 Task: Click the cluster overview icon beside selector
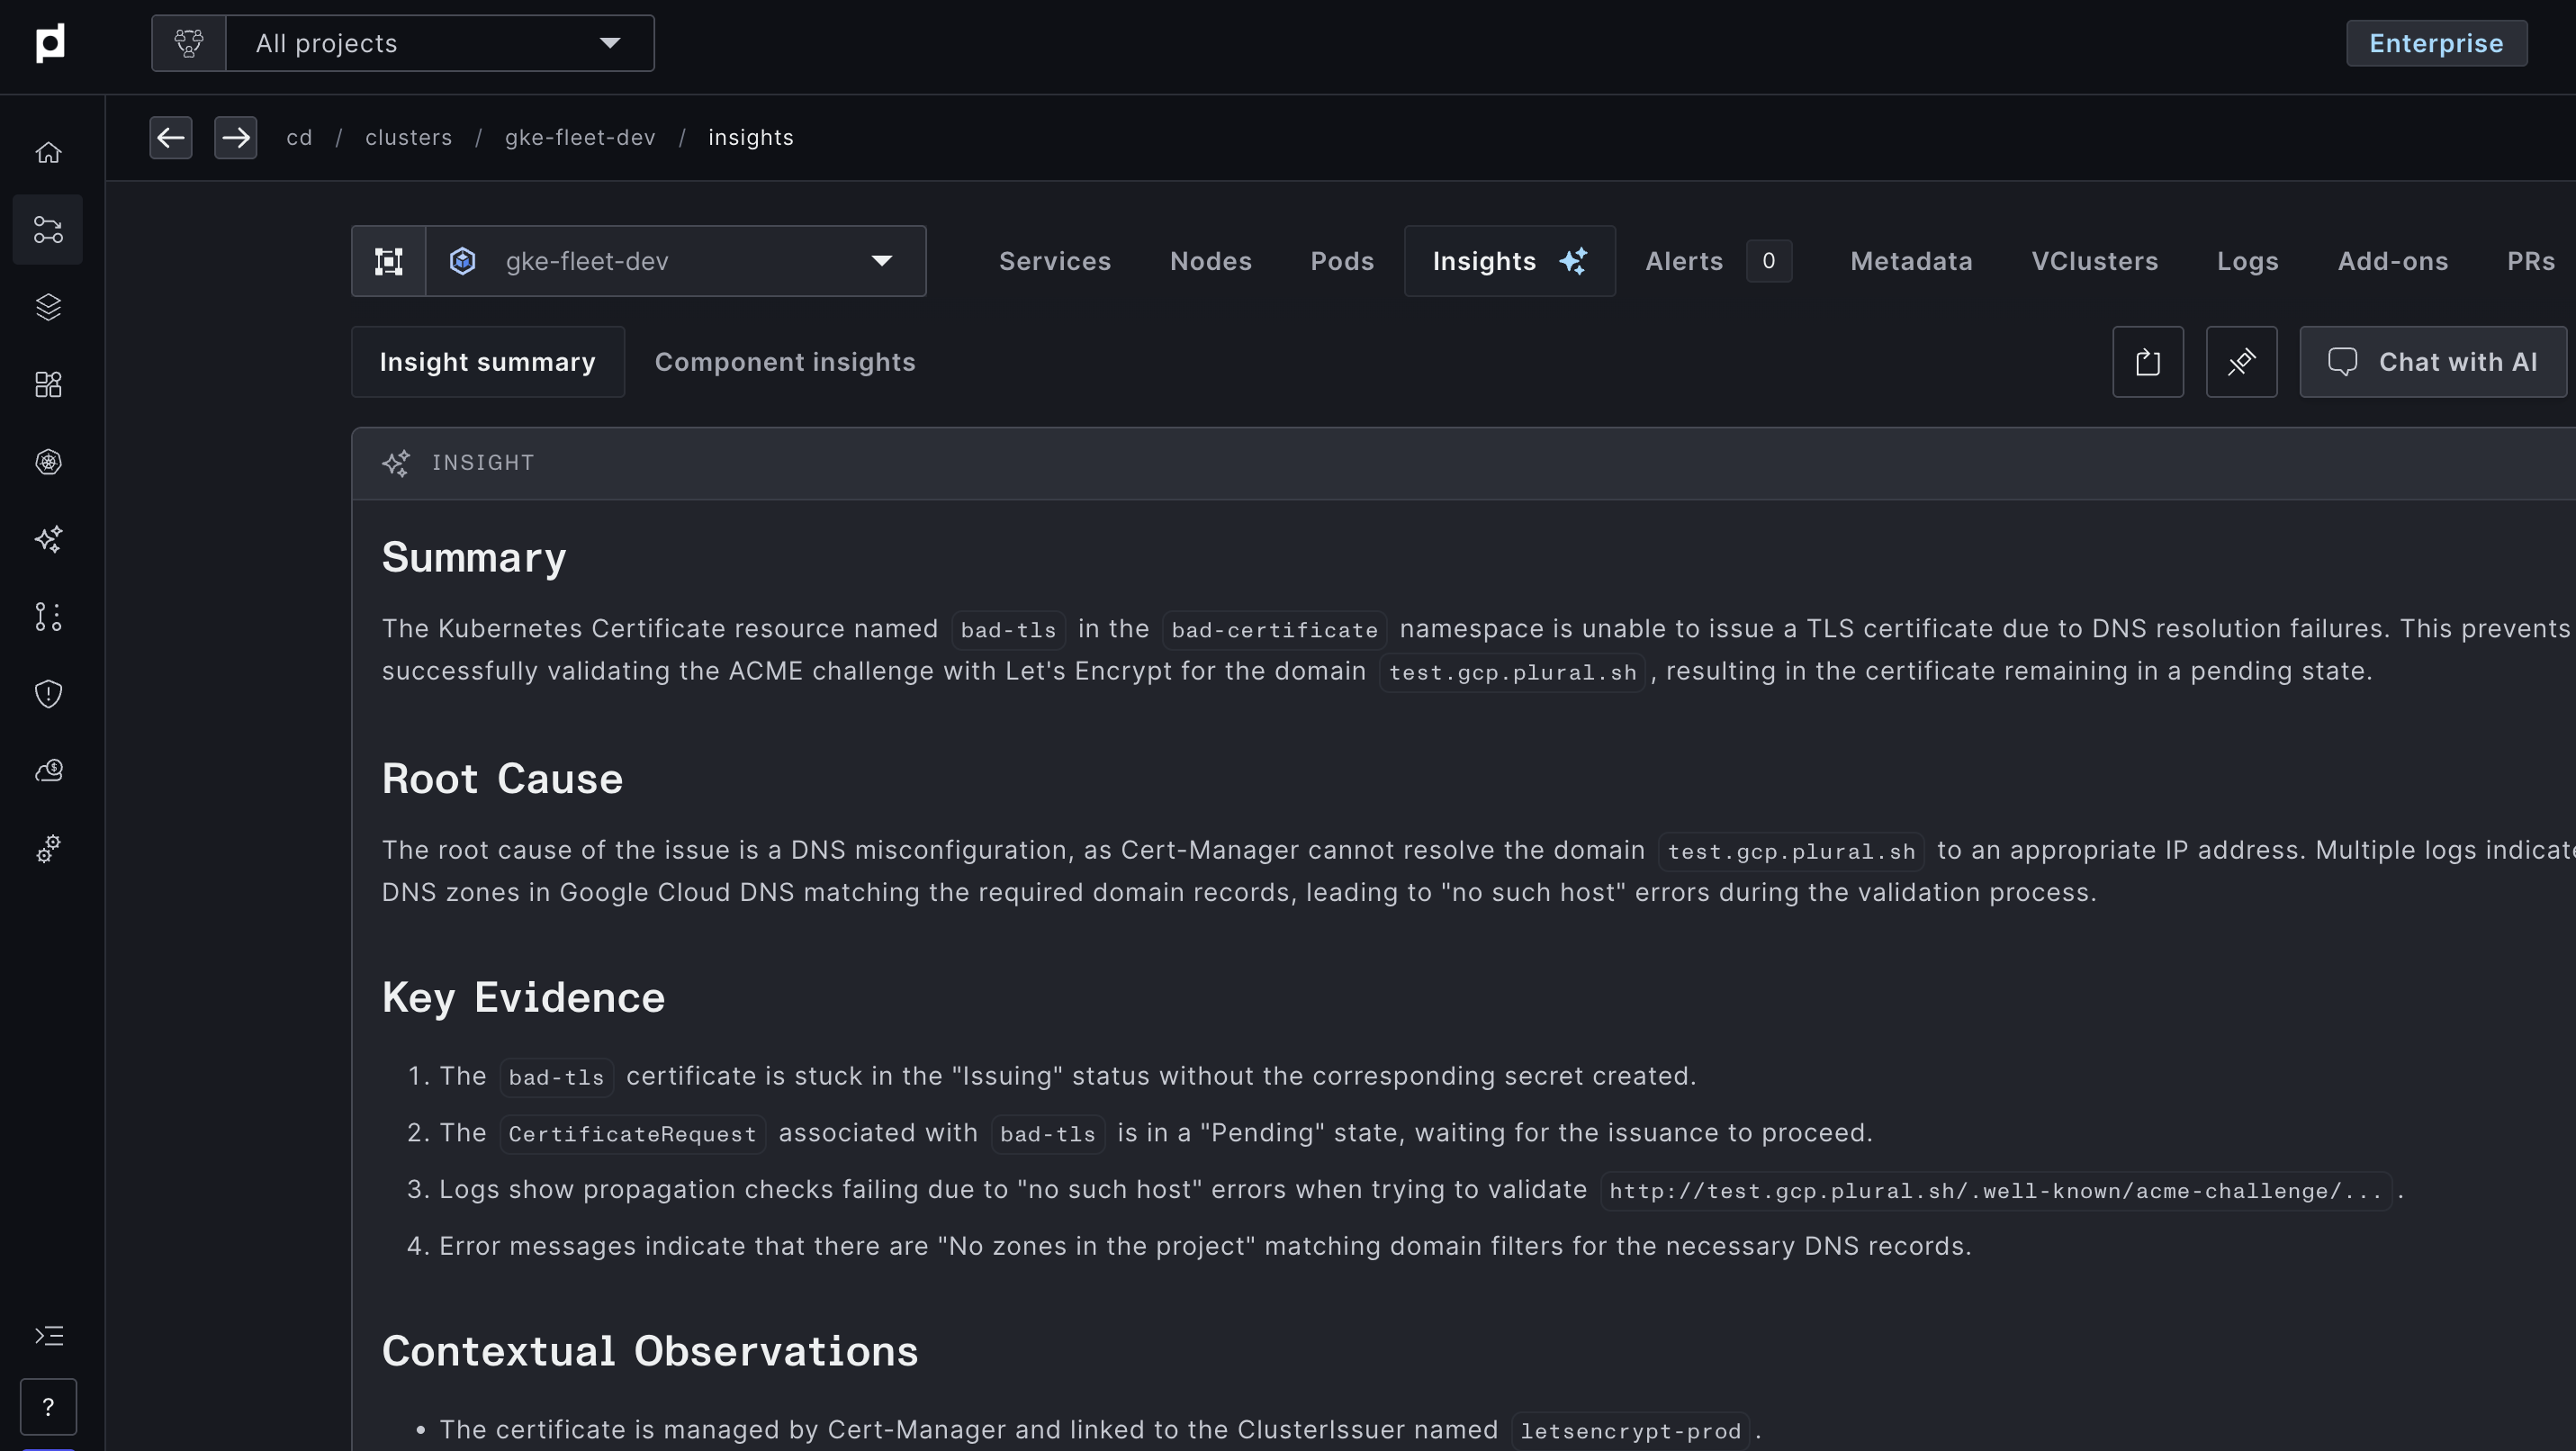click(x=389, y=261)
